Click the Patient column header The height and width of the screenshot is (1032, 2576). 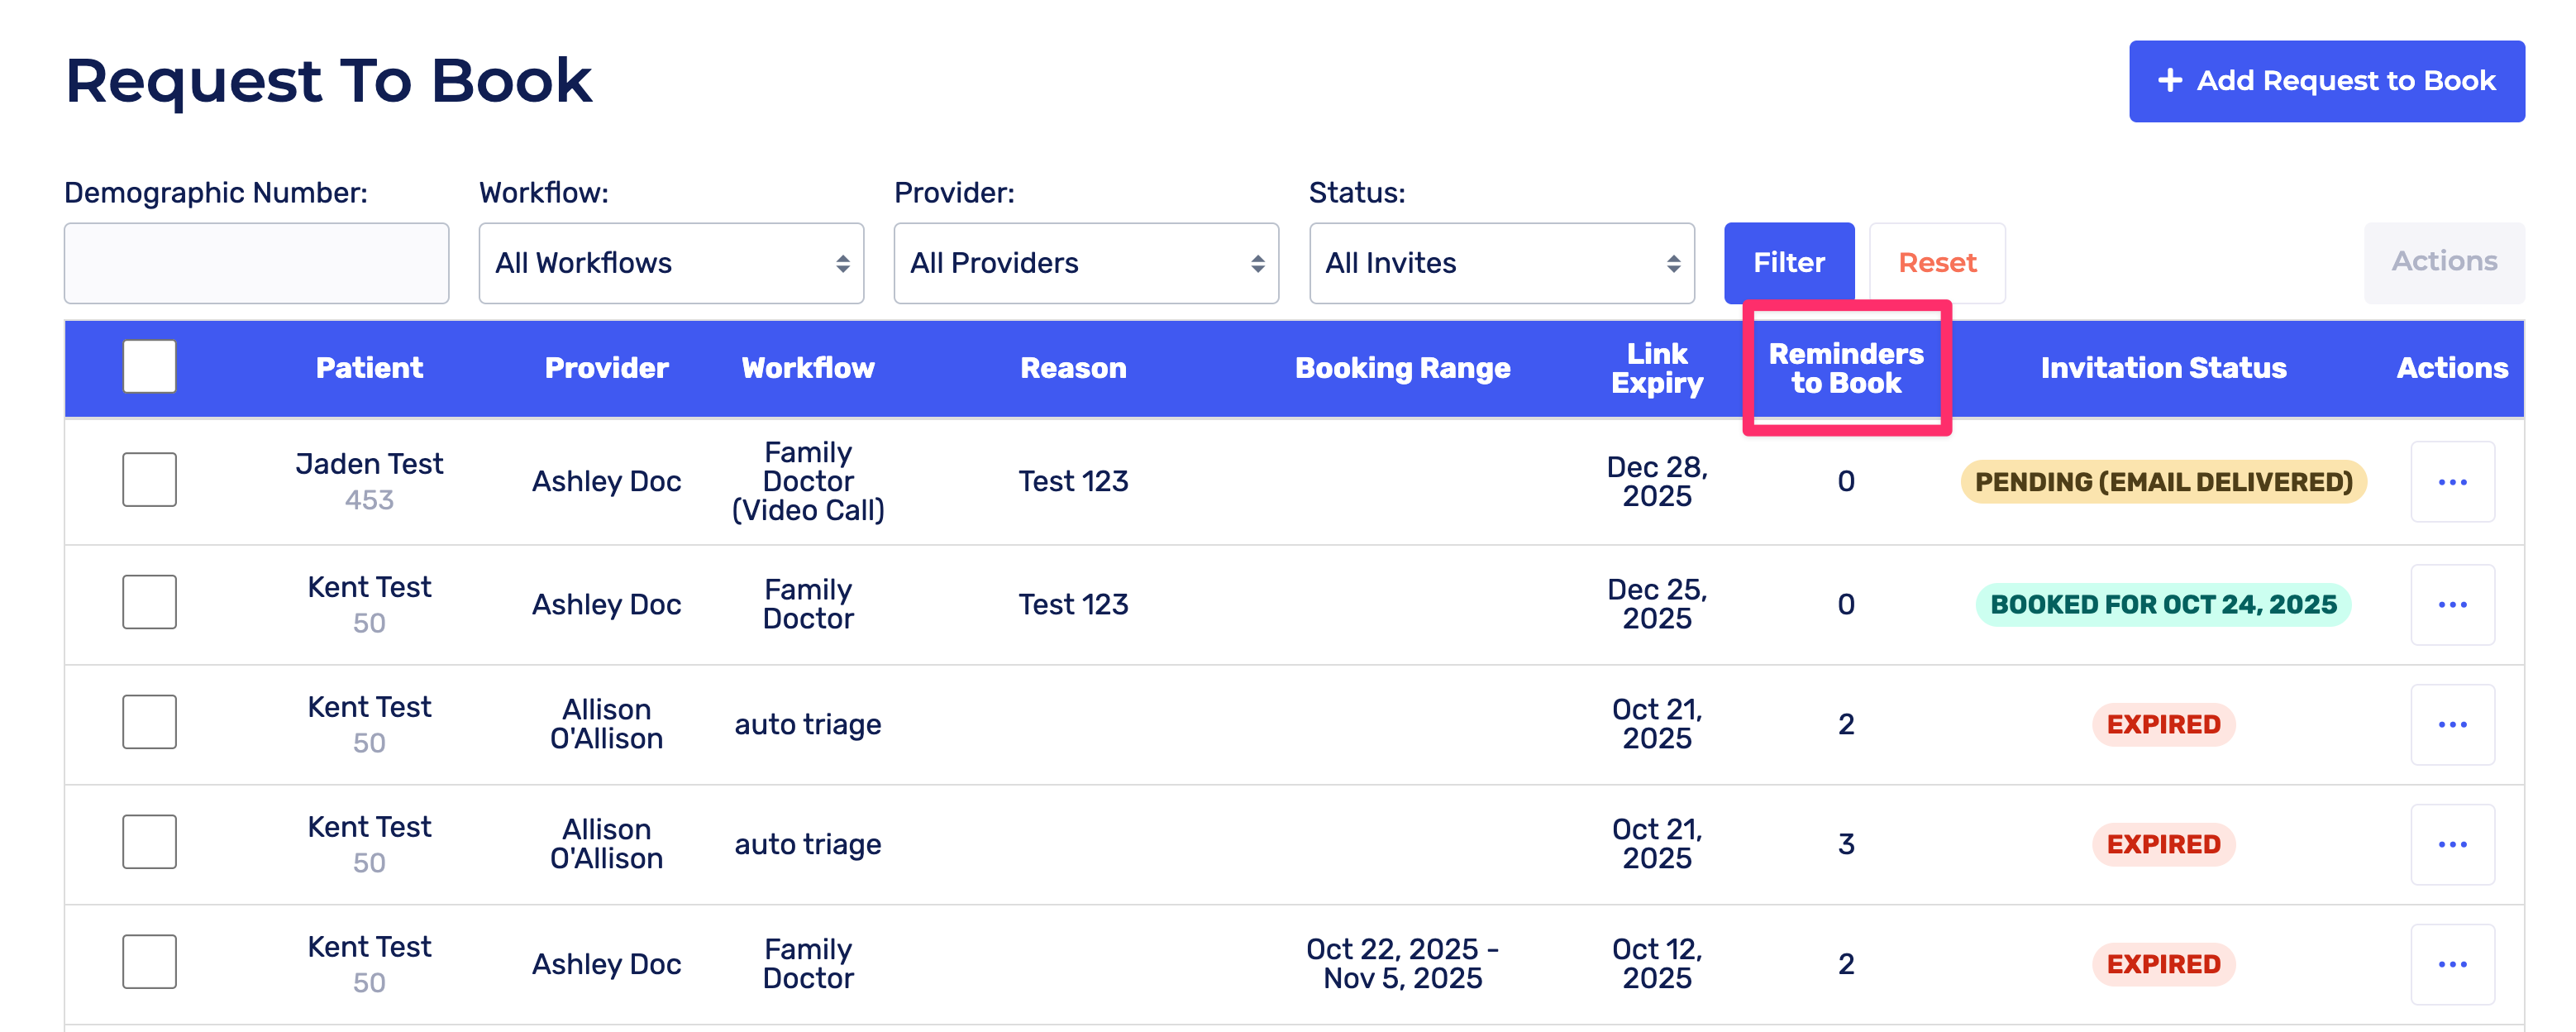click(x=369, y=368)
